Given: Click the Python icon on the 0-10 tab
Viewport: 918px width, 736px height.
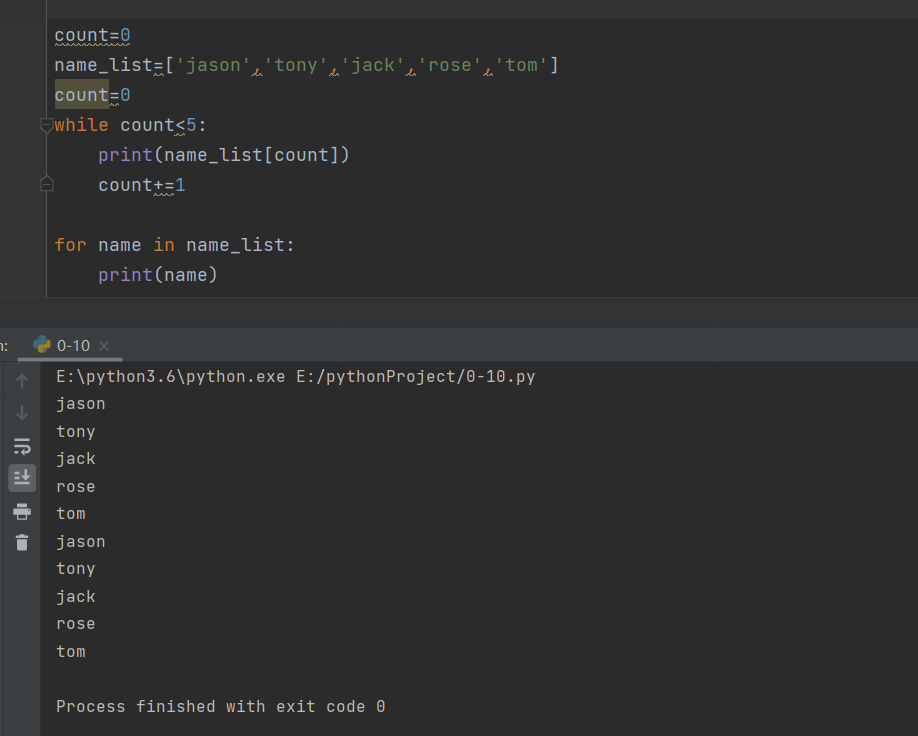Looking at the screenshot, I should (42, 344).
